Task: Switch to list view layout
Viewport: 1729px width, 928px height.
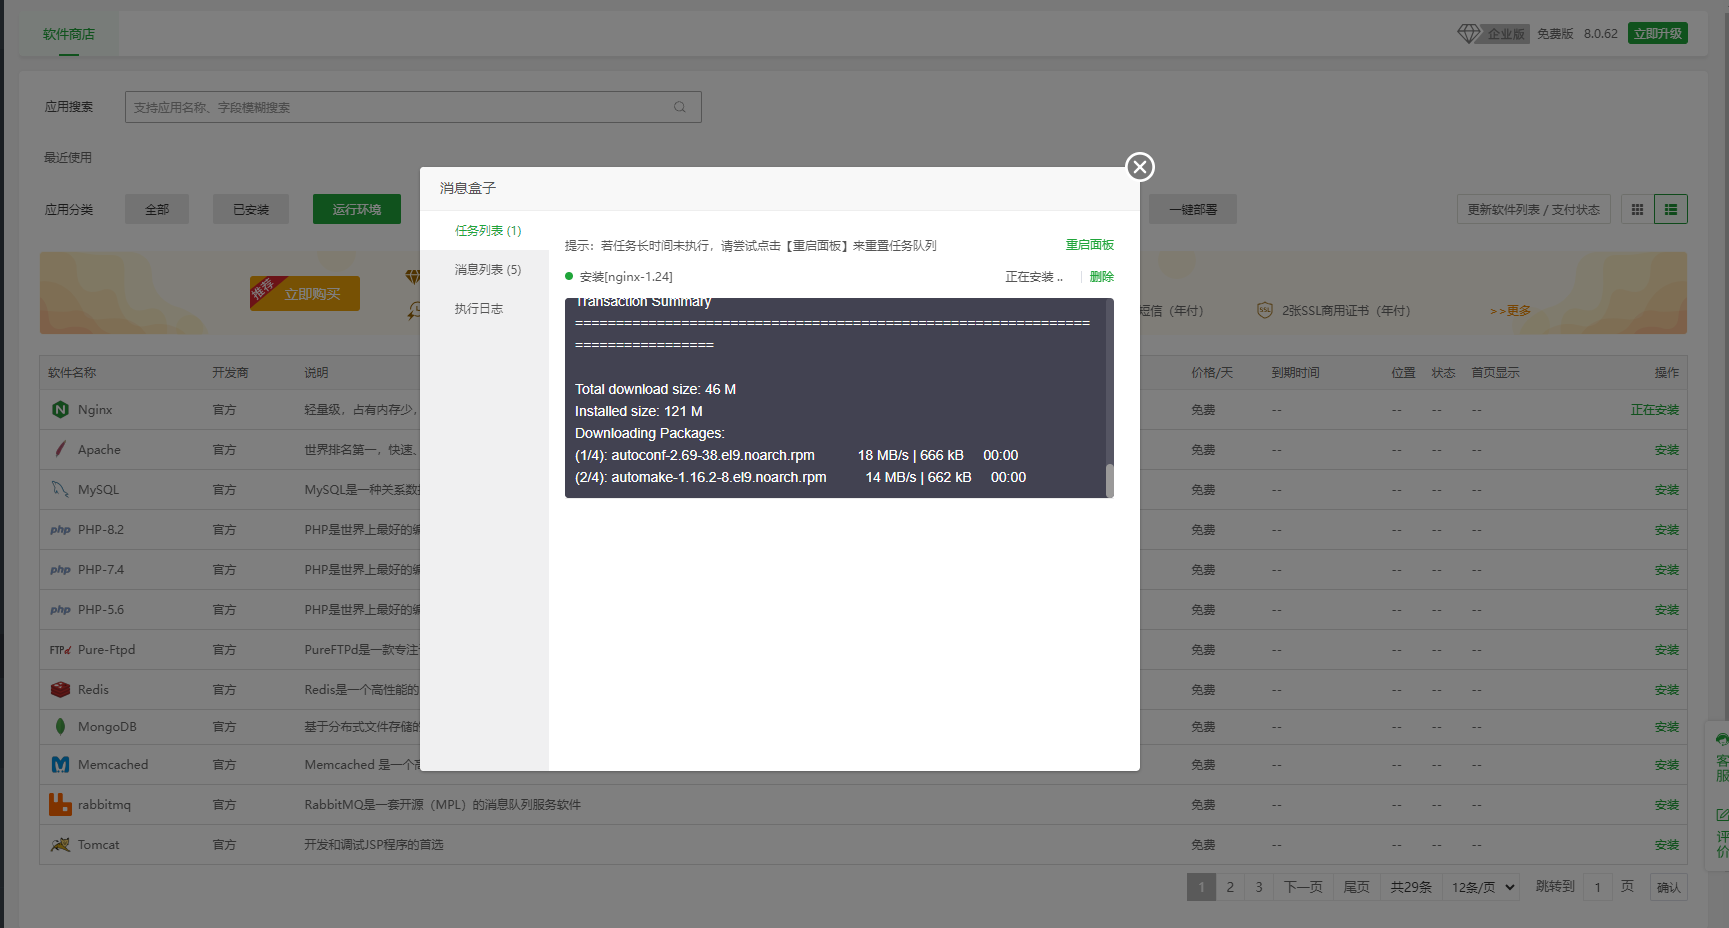Action: click(x=1671, y=210)
